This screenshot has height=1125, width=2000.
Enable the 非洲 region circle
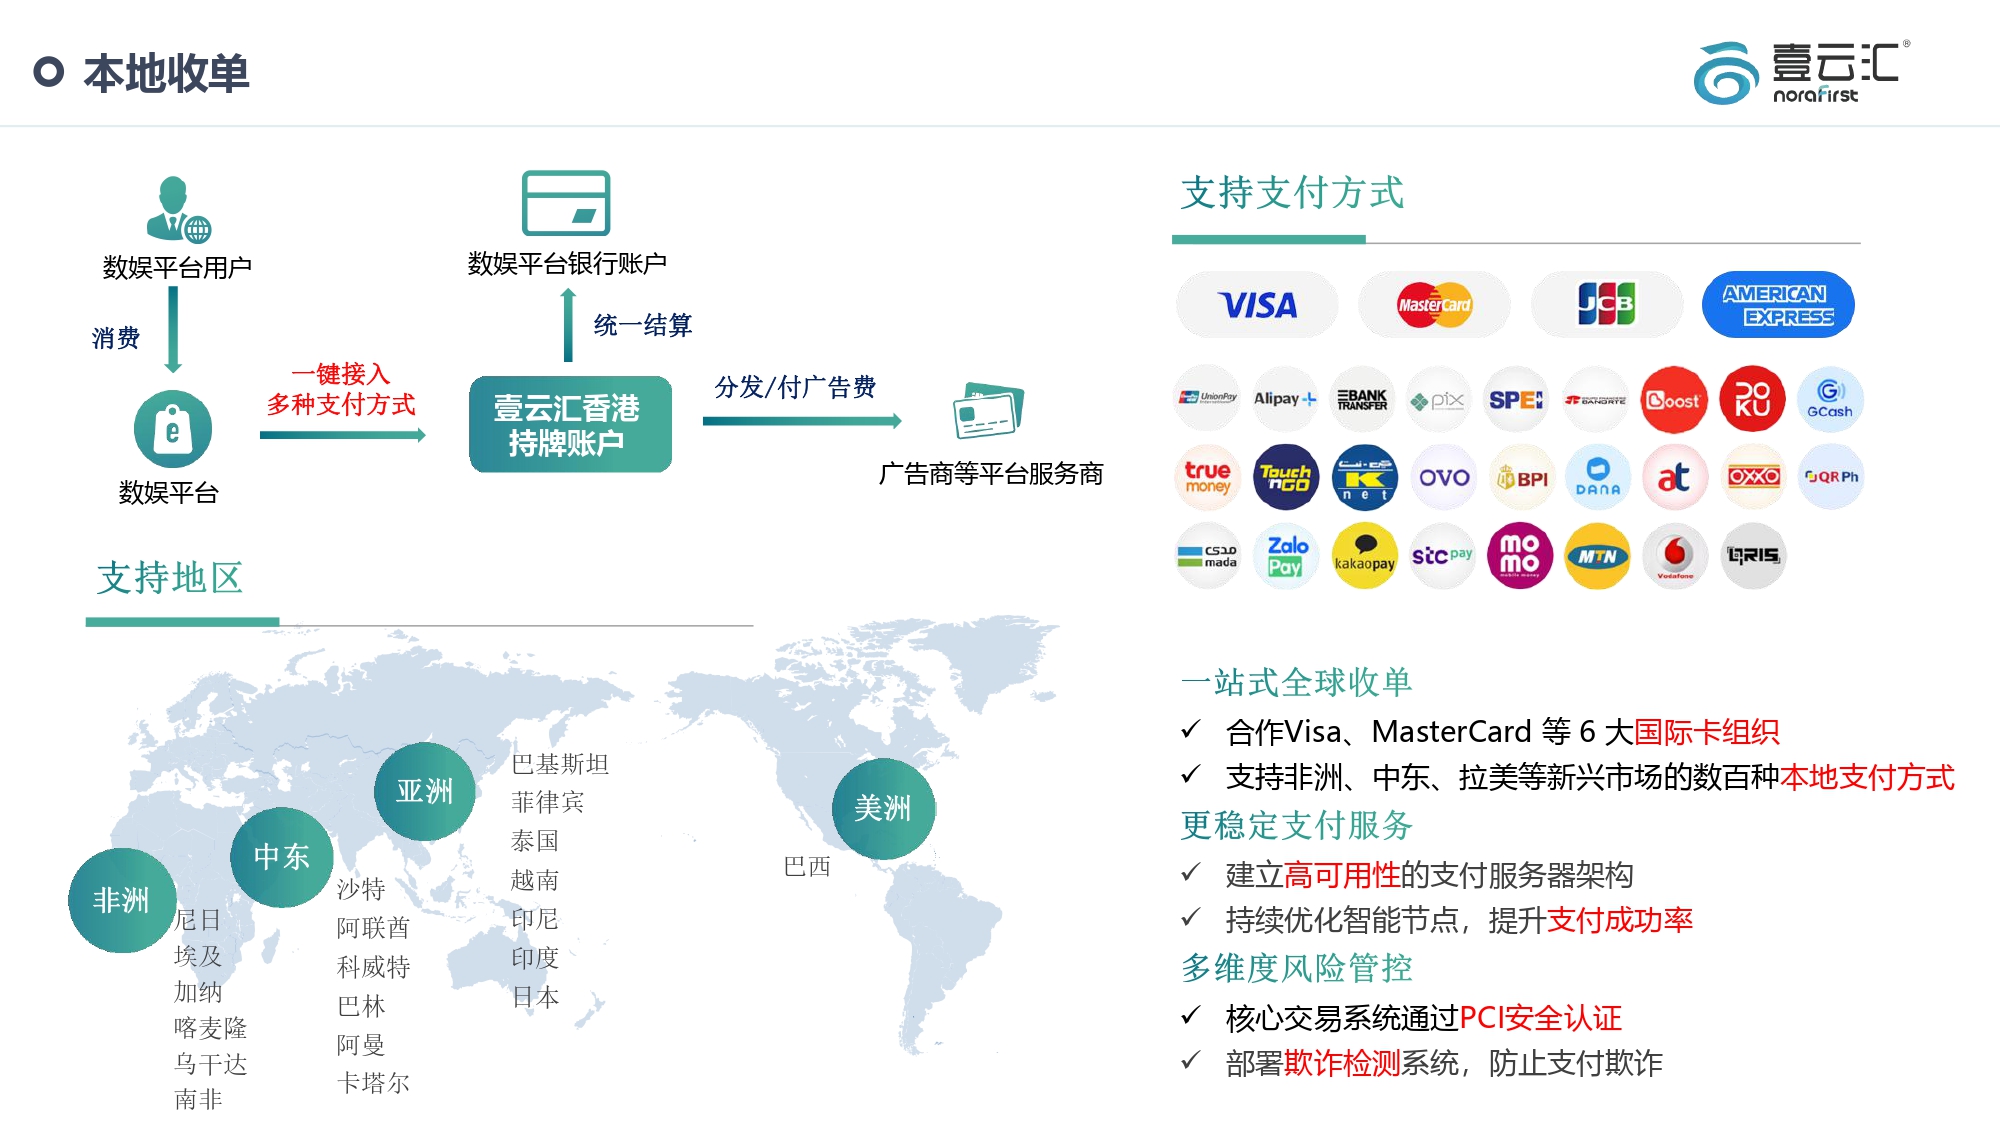(x=122, y=901)
